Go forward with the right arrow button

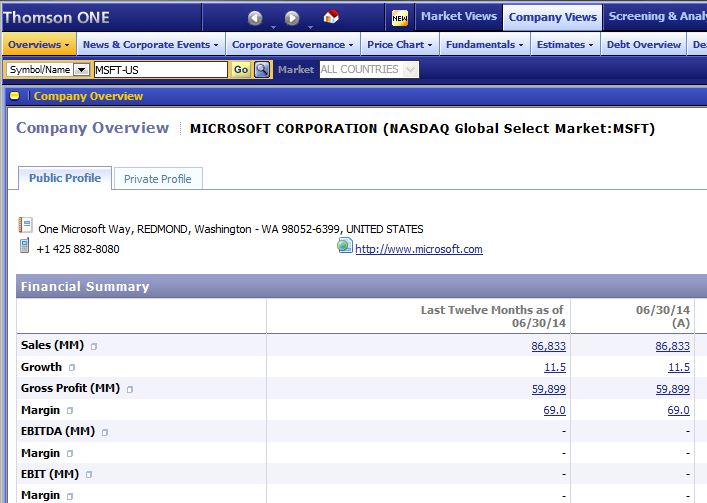[292, 18]
